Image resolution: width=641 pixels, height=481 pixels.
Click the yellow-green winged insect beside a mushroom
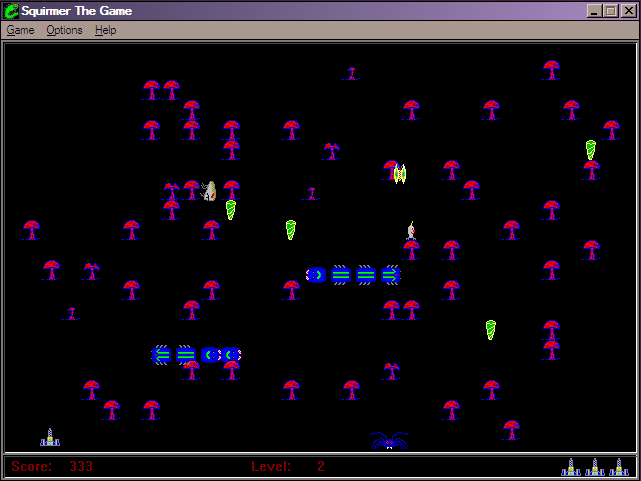tap(400, 174)
